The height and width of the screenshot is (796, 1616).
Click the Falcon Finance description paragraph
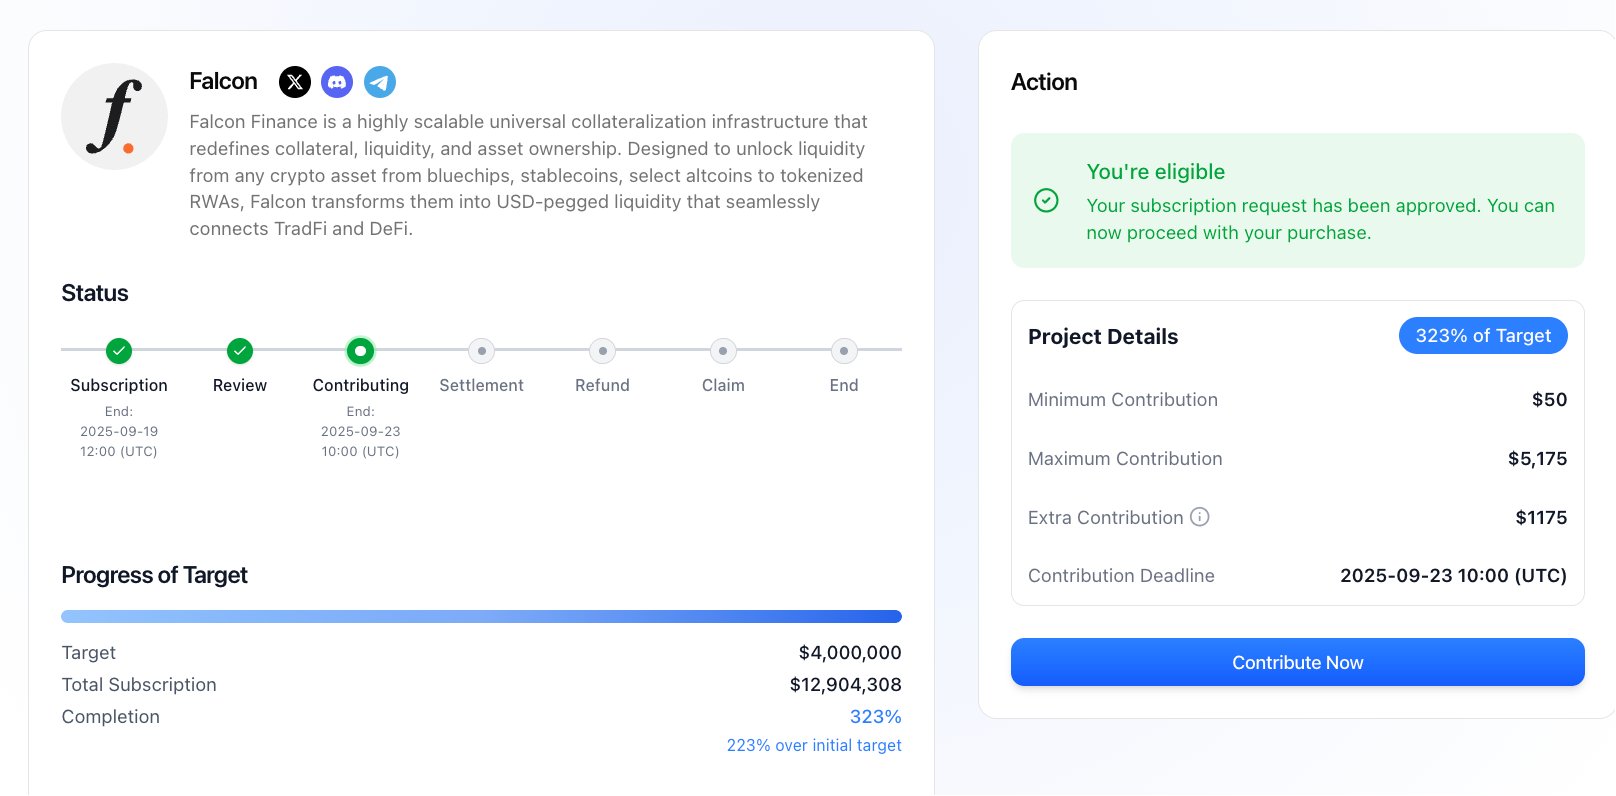click(x=529, y=175)
